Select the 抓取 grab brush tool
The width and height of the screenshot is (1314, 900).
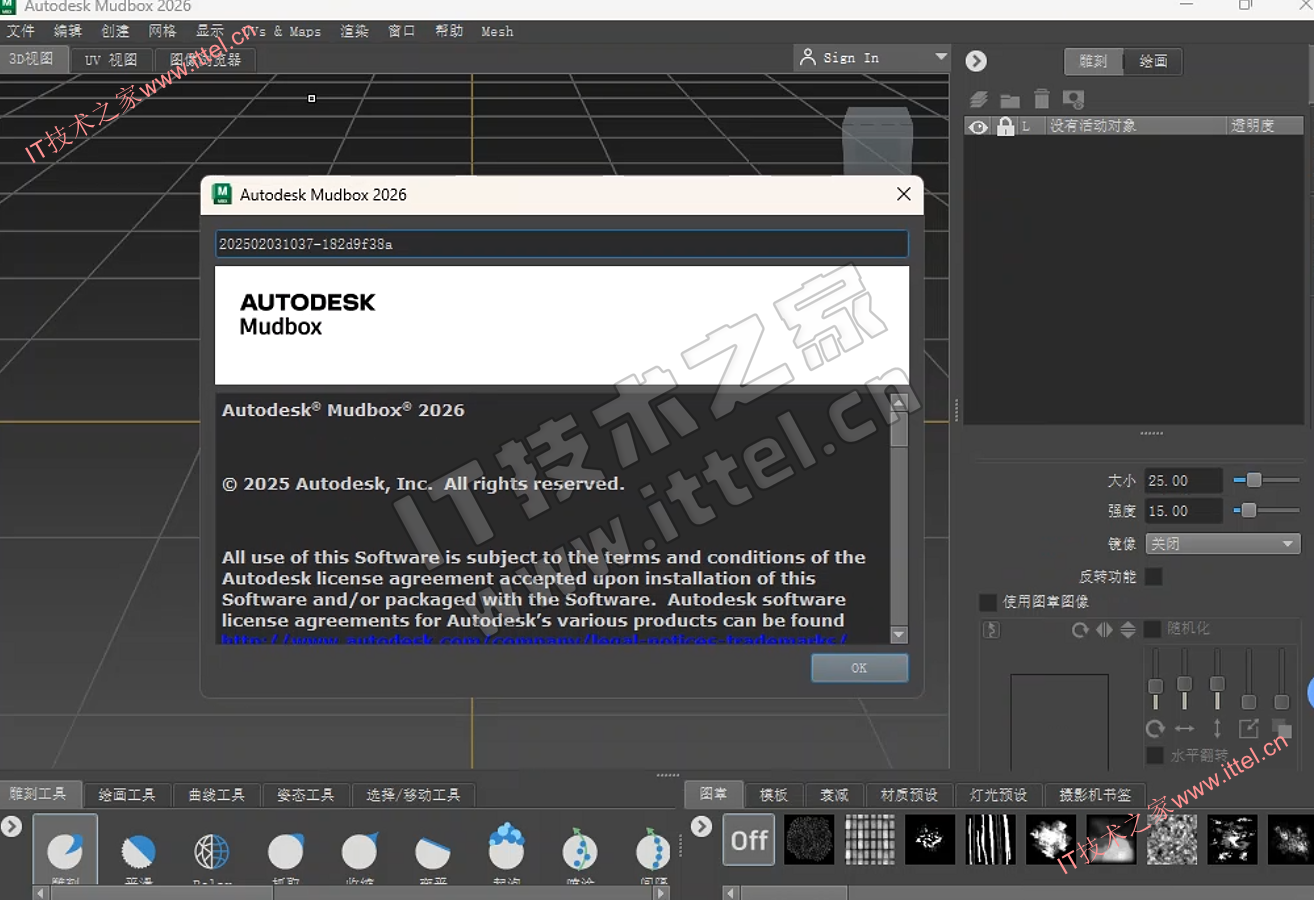point(286,852)
